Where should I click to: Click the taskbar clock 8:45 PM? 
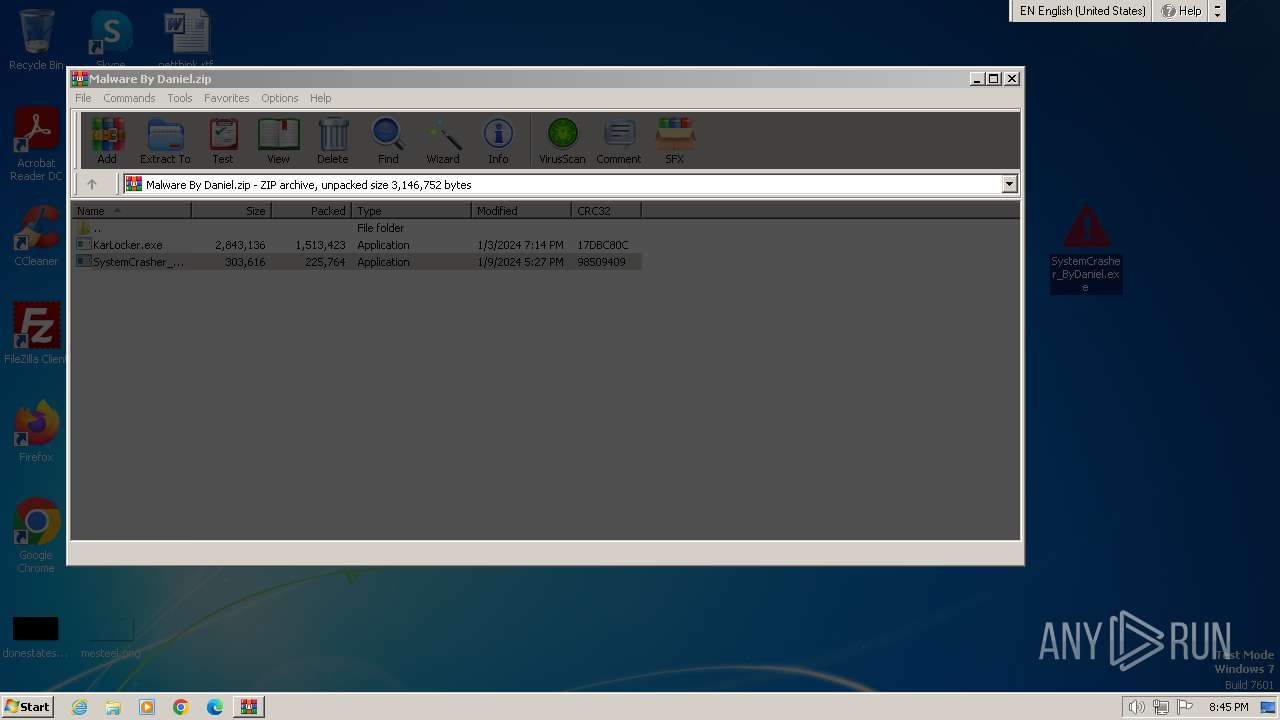(x=1228, y=707)
